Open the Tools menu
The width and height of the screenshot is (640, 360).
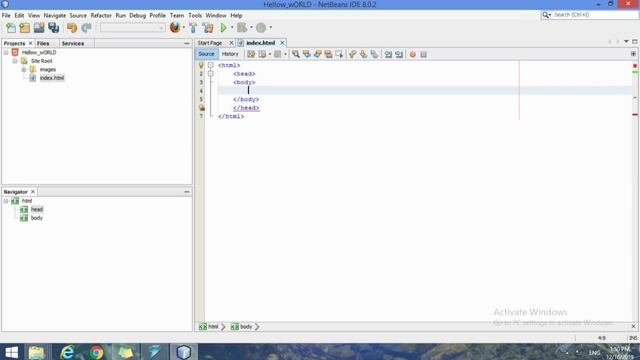click(195, 16)
